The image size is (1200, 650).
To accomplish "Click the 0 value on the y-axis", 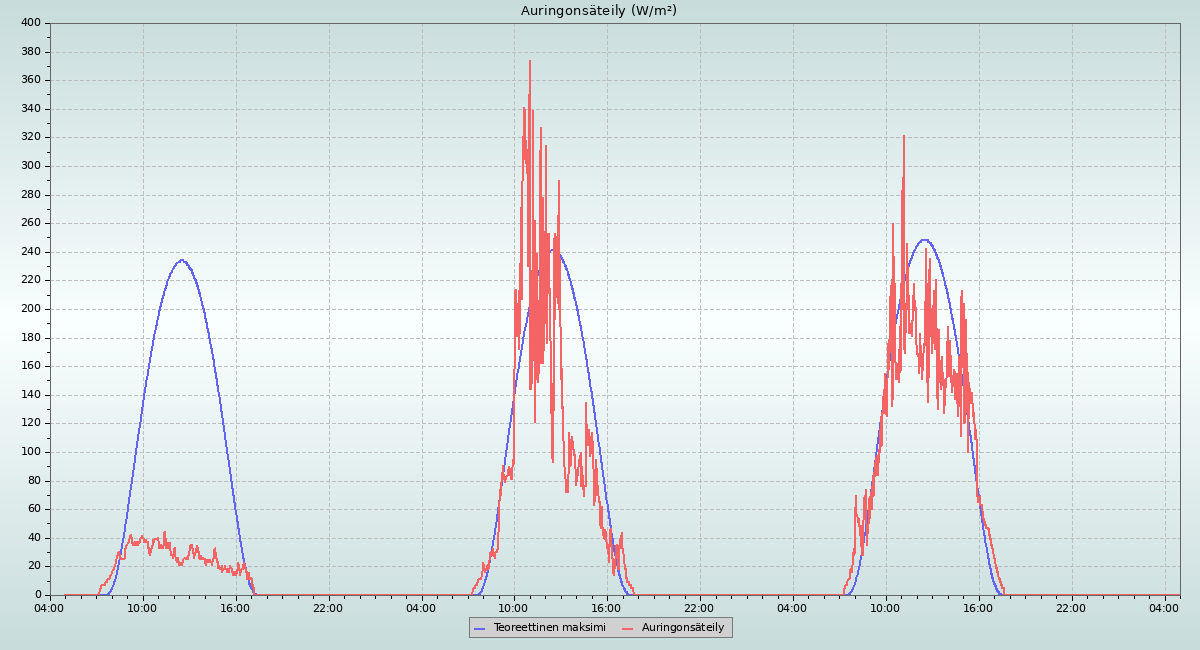I will [37, 595].
